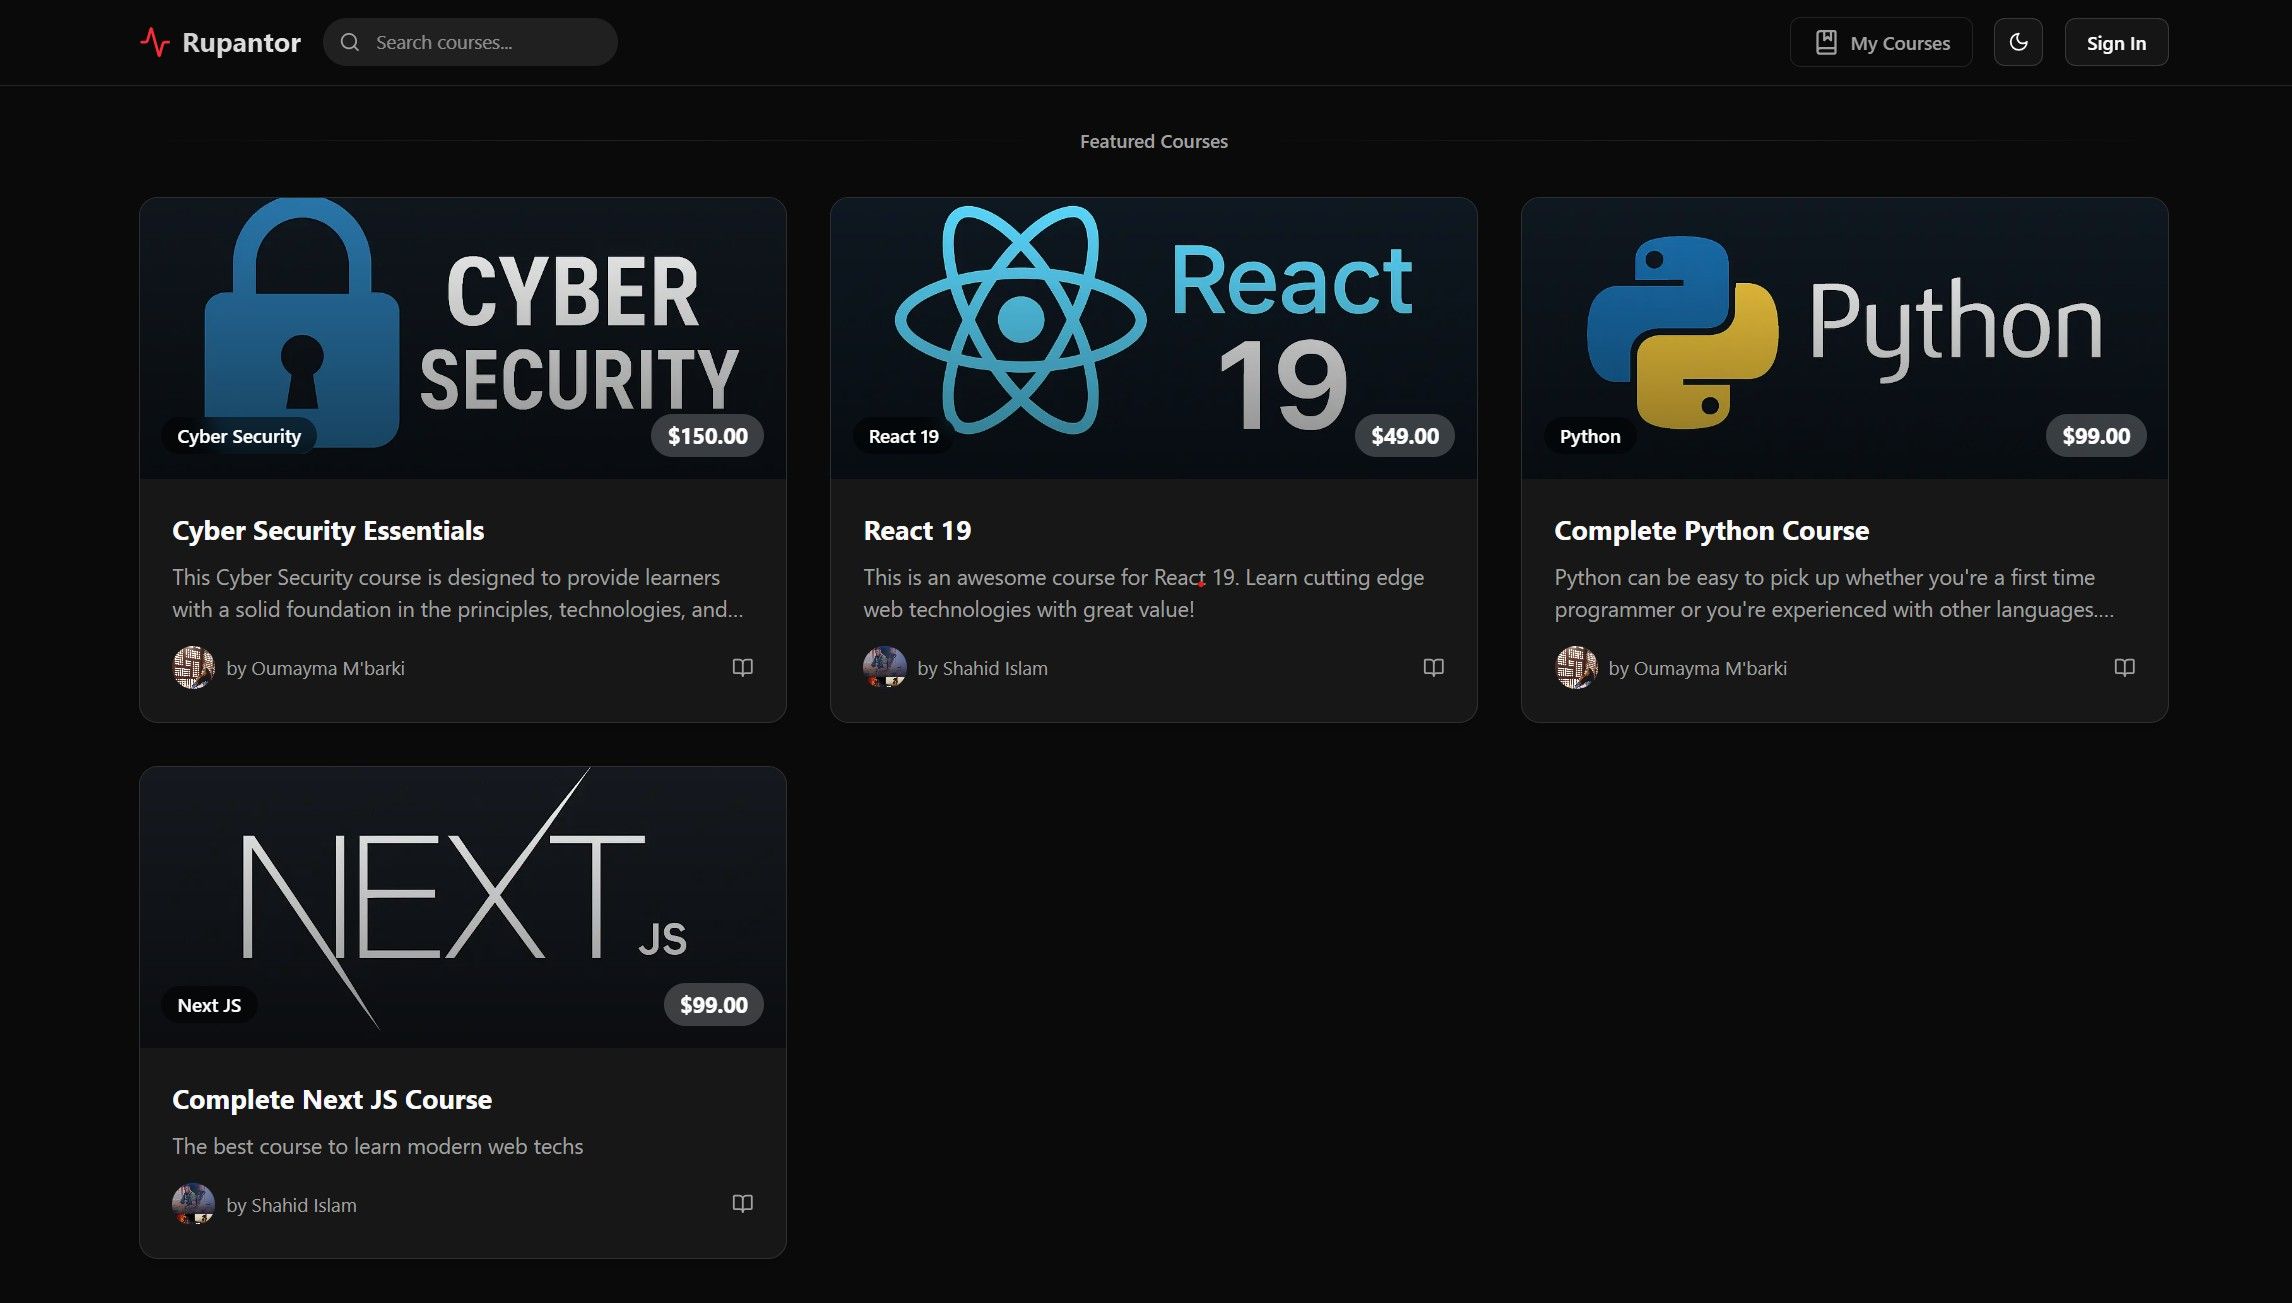Open book icon on Complete Next JS Course card
Screen dimensions: 2292x1303
[742, 1203]
